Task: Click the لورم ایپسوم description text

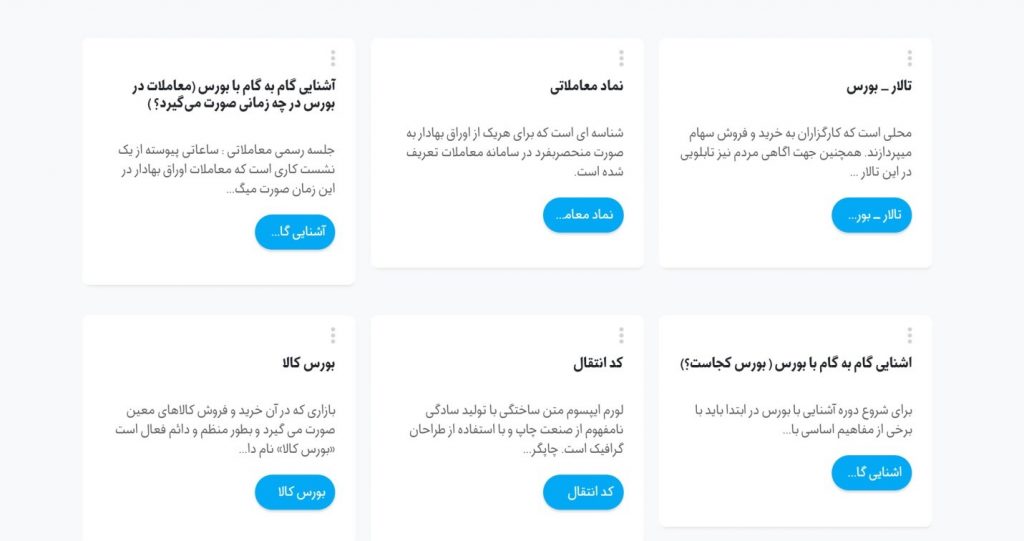Action: point(517,430)
